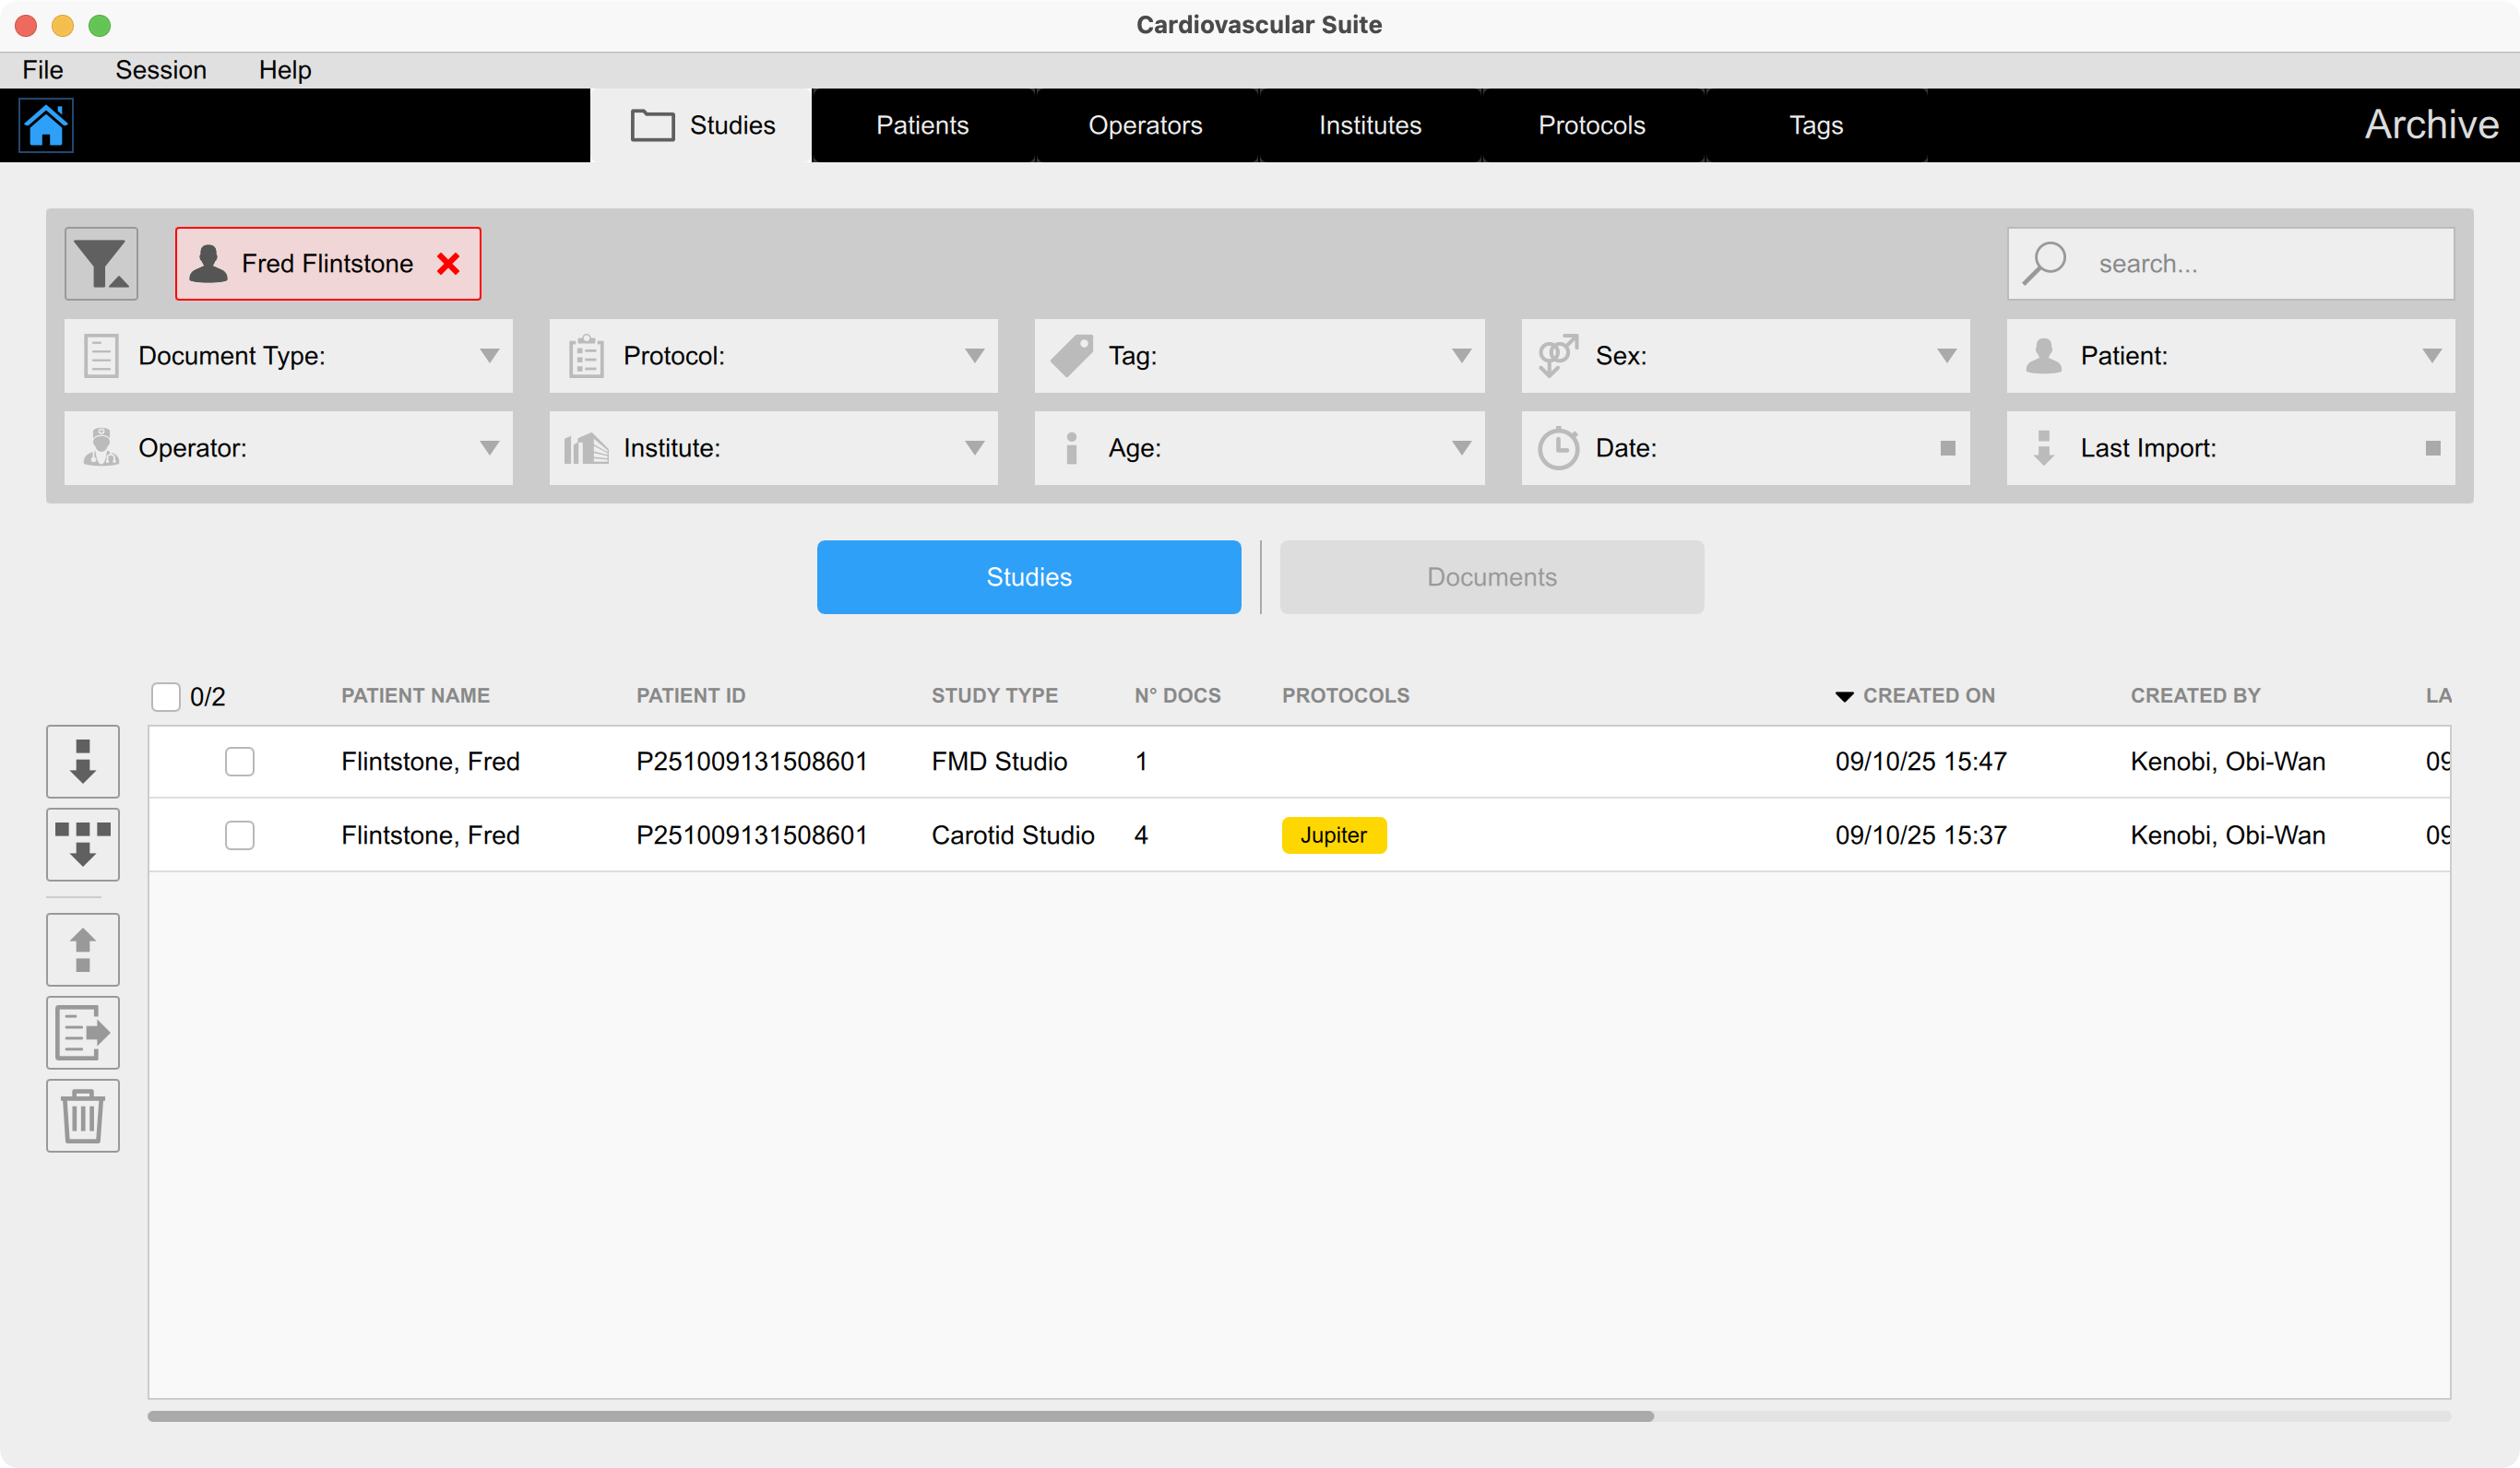Open the Operator filter dropdown

click(288, 448)
